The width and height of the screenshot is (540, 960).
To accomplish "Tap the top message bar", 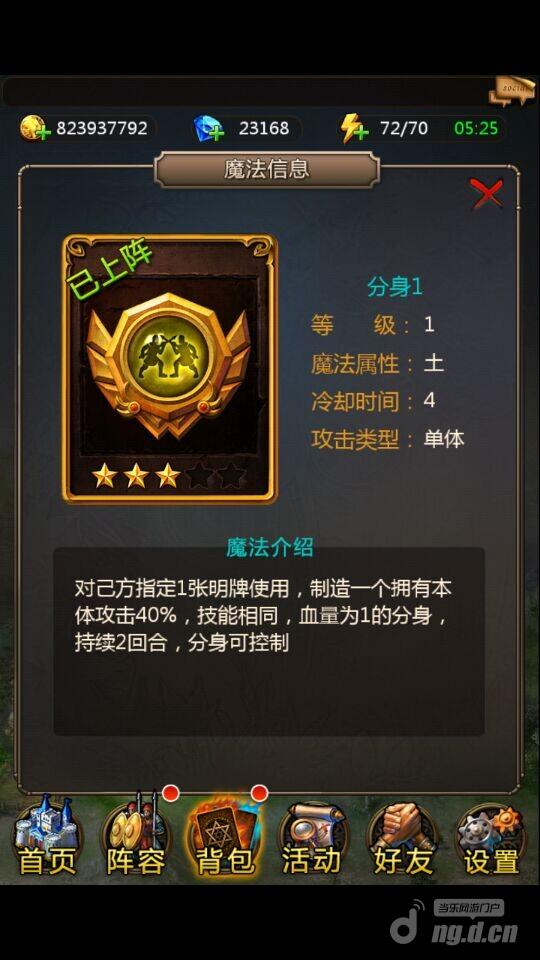I will tap(247, 92).
